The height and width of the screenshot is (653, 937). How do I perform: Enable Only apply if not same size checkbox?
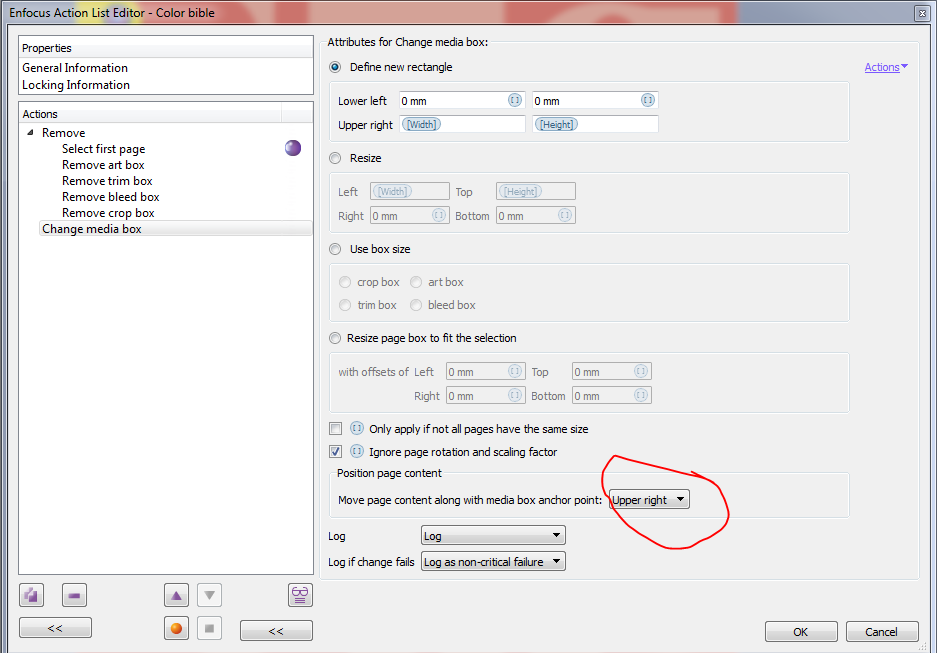(x=336, y=428)
